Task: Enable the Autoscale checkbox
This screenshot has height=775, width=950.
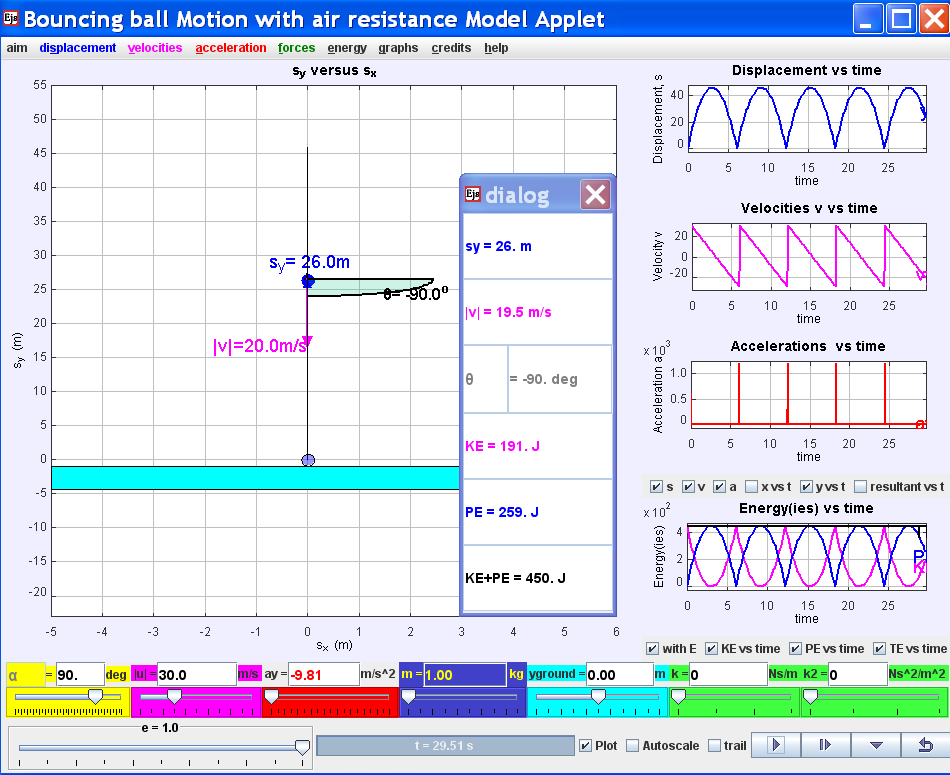Action: pyautogui.click(x=633, y=746)
